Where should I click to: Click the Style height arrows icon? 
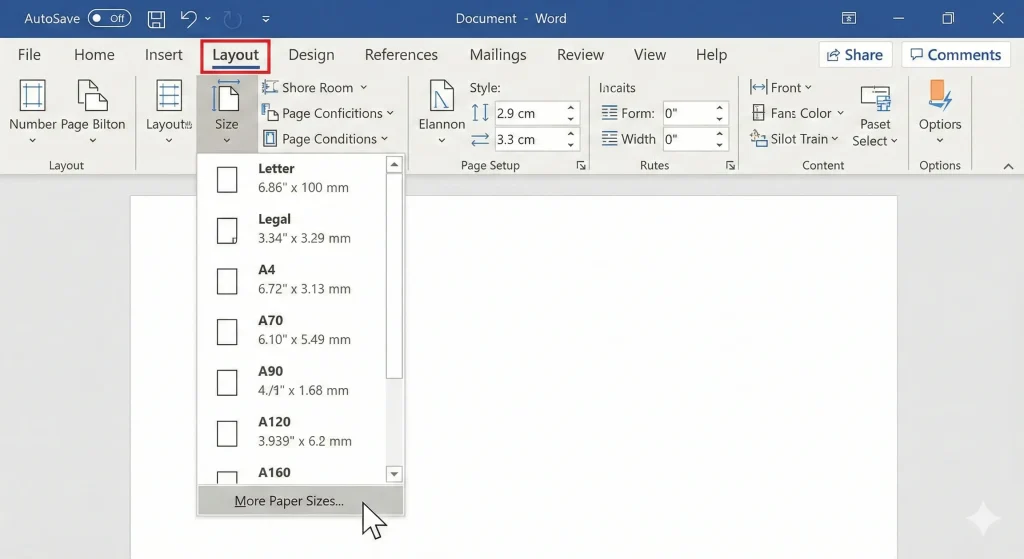pos(480,113)
